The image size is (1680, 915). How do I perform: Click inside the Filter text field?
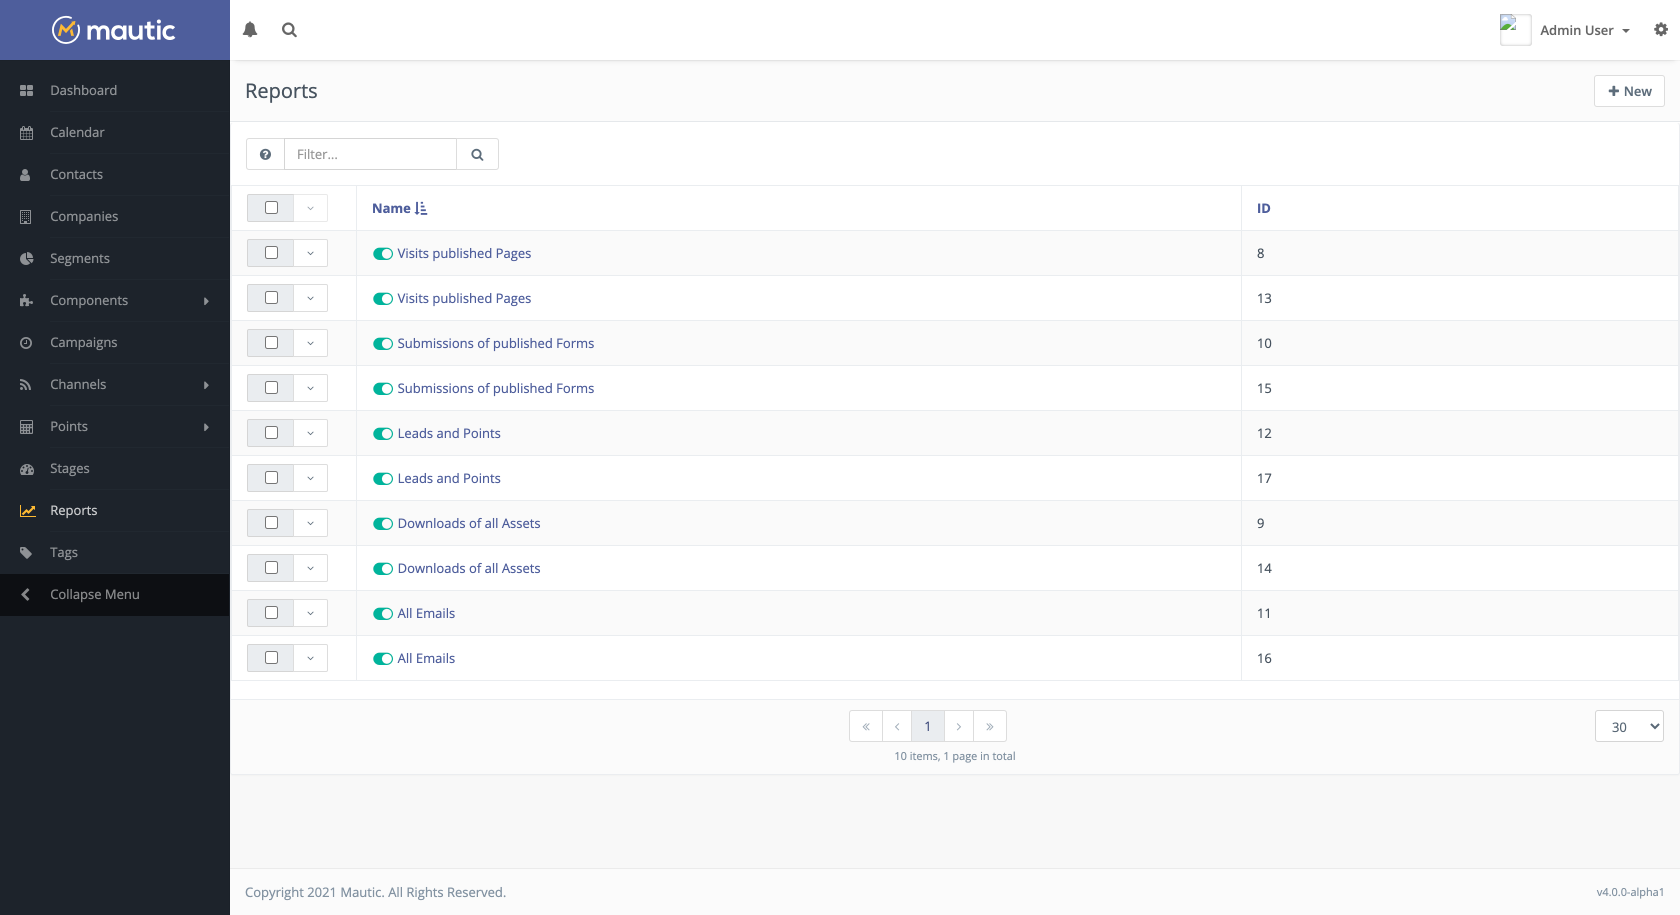(370, 154)
